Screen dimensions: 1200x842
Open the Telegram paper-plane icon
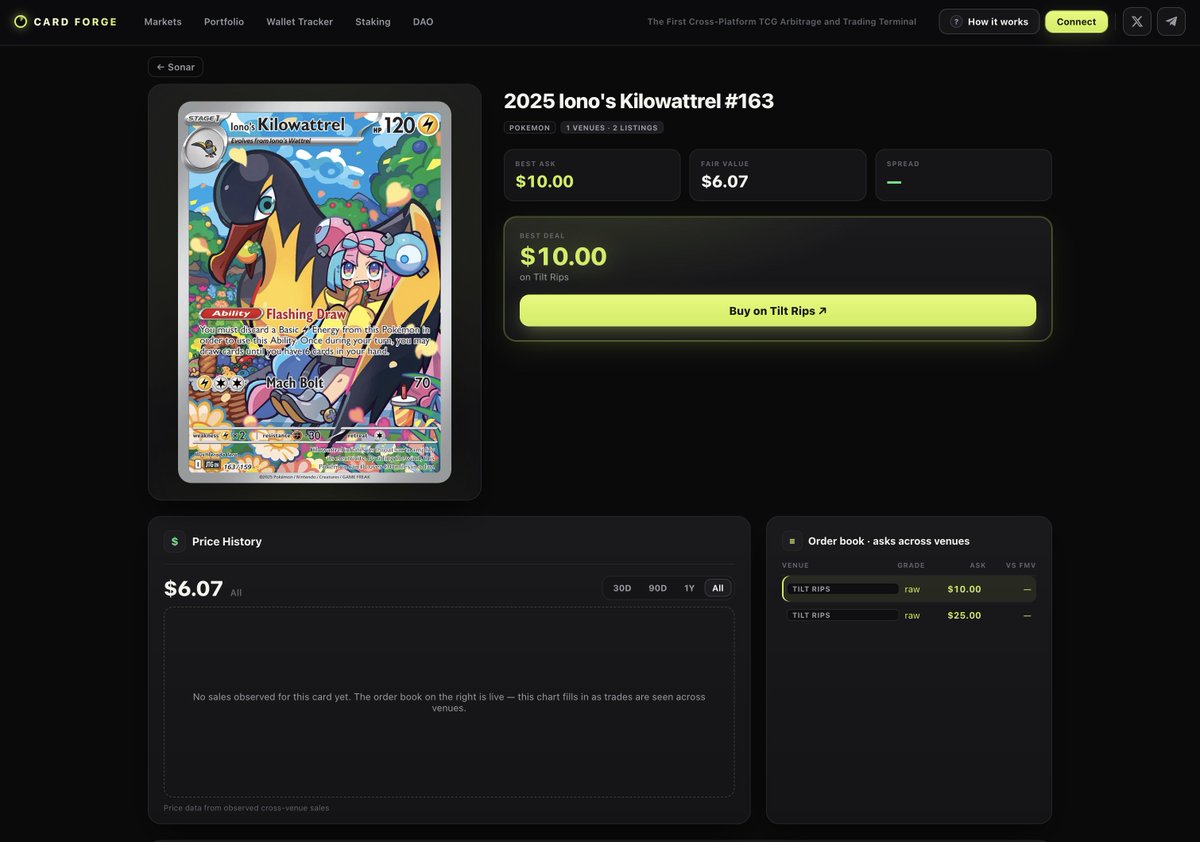tap(1171, 21)
